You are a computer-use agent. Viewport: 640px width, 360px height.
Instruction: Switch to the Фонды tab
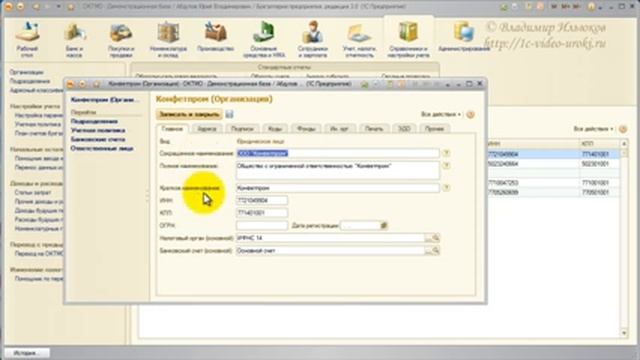tap(306, 129)
